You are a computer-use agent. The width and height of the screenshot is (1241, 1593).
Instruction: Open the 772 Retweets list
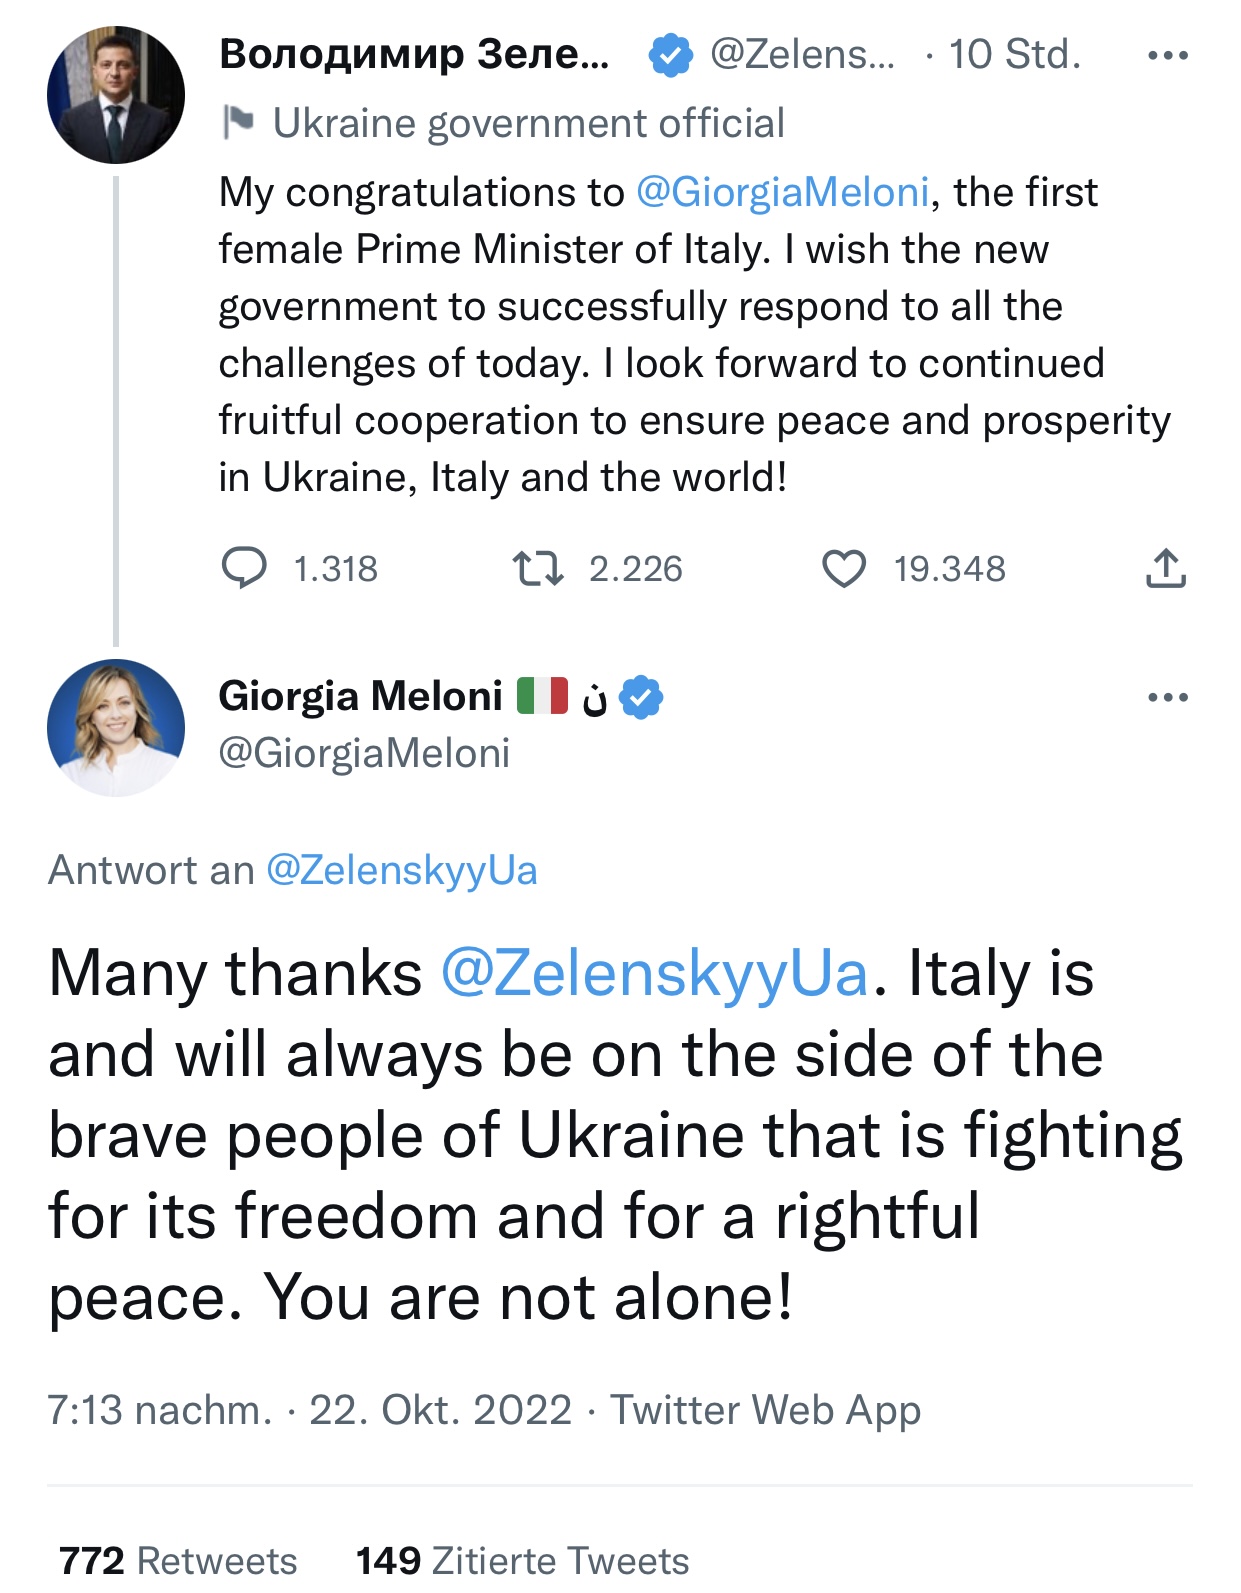178,1560
